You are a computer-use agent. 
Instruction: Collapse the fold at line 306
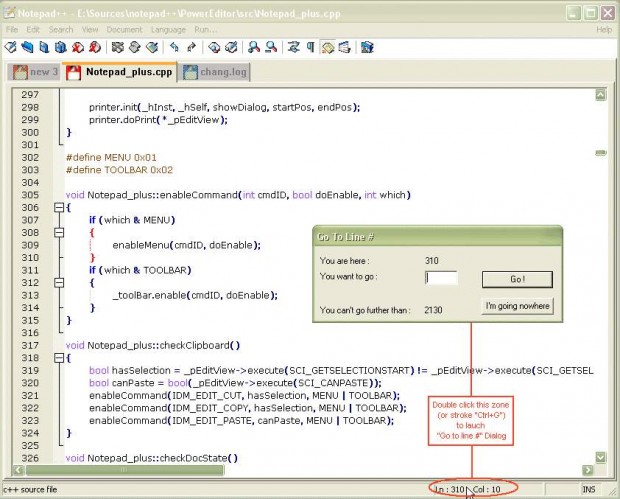[59, 207]
